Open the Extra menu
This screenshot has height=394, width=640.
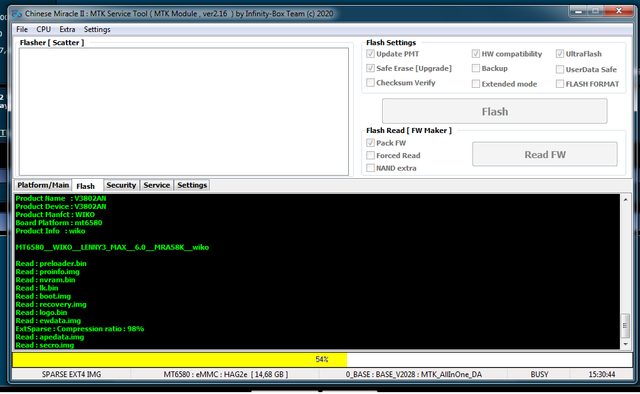67,29
